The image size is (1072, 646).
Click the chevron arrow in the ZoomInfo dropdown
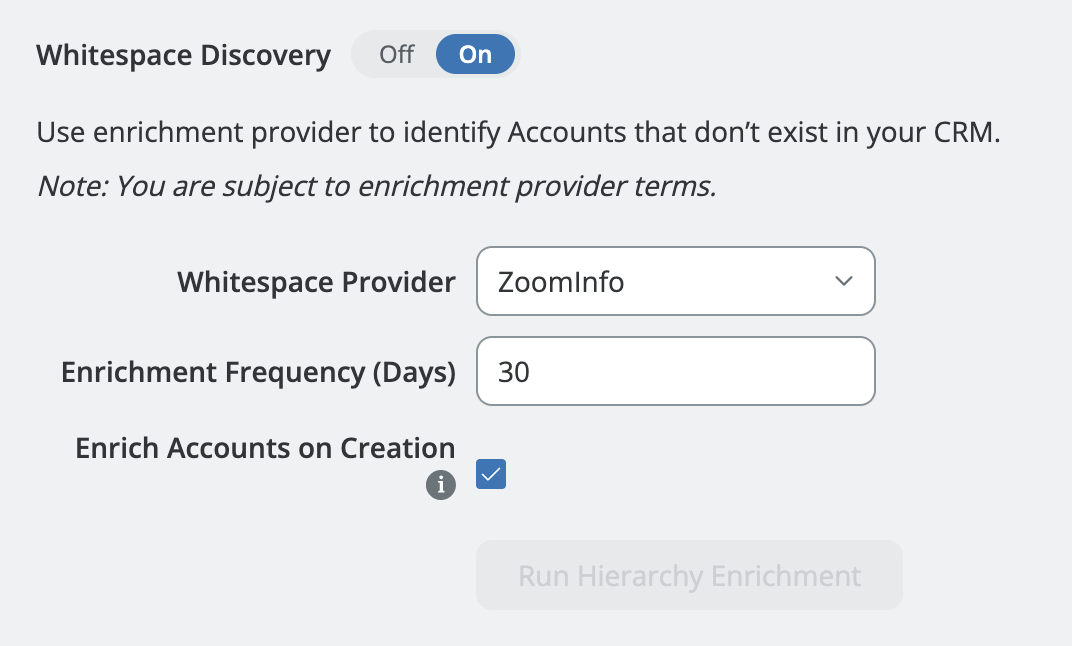point(843,282)
